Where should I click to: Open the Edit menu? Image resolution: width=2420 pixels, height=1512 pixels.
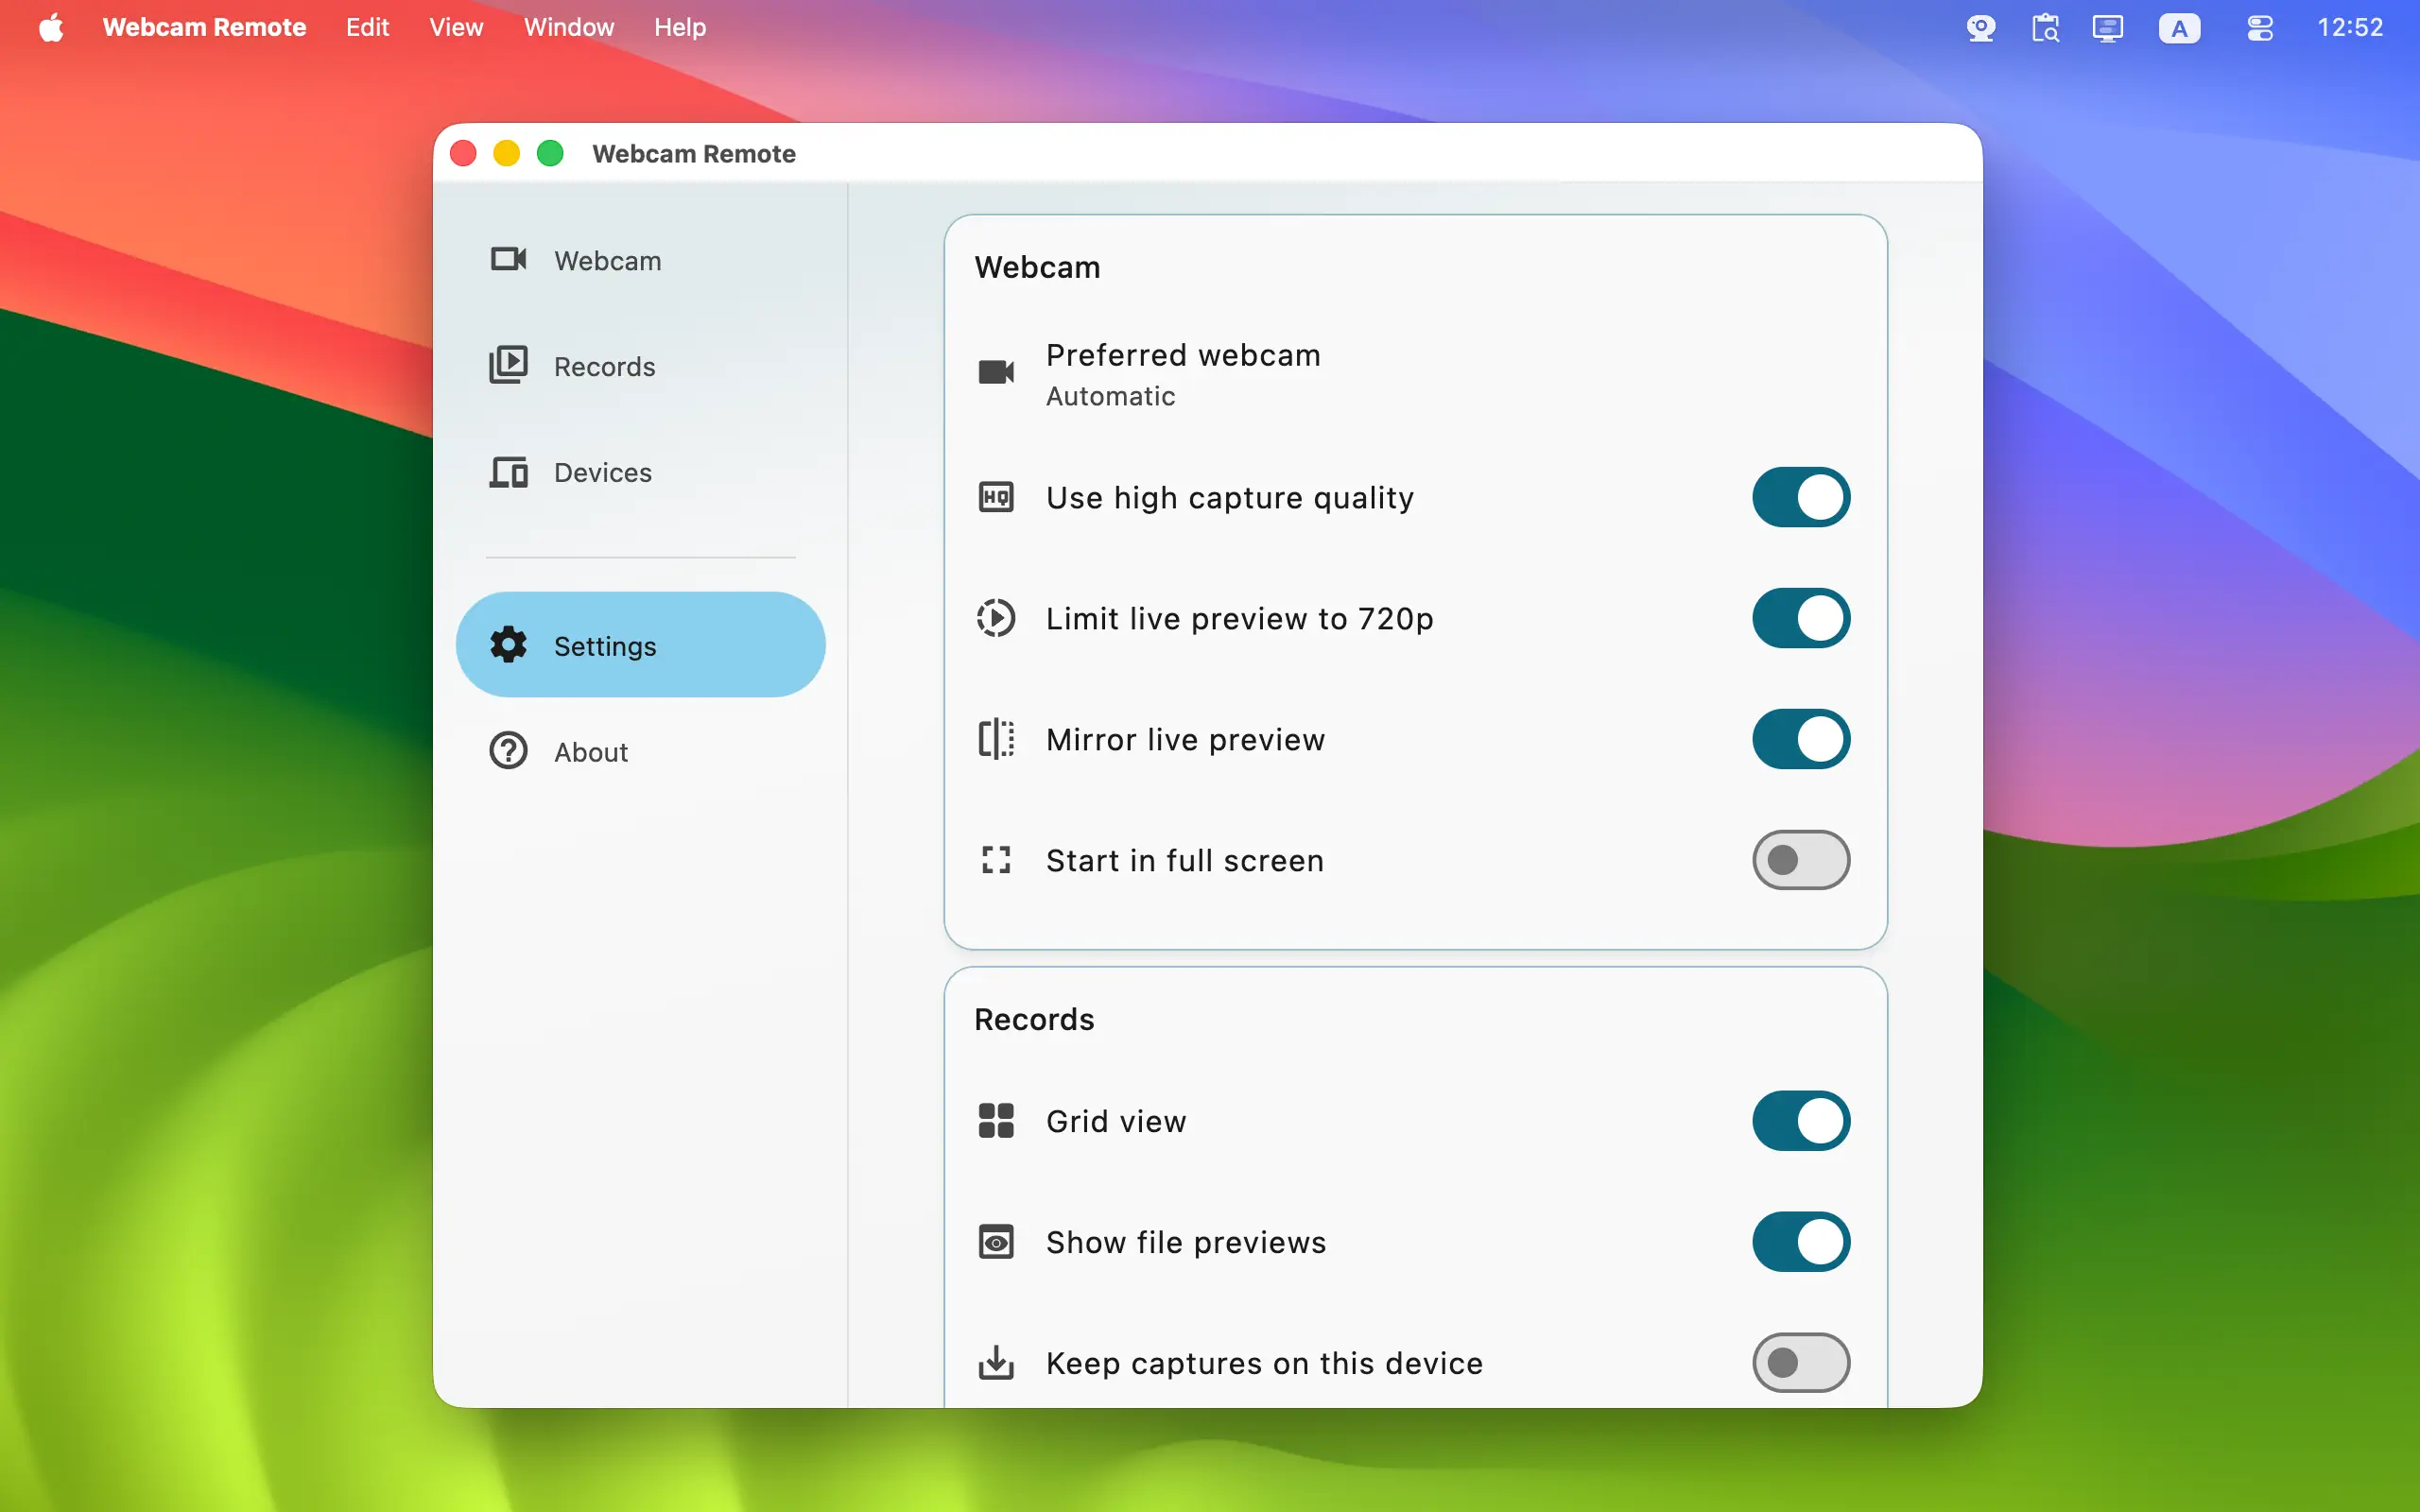[x=367, y=27]
